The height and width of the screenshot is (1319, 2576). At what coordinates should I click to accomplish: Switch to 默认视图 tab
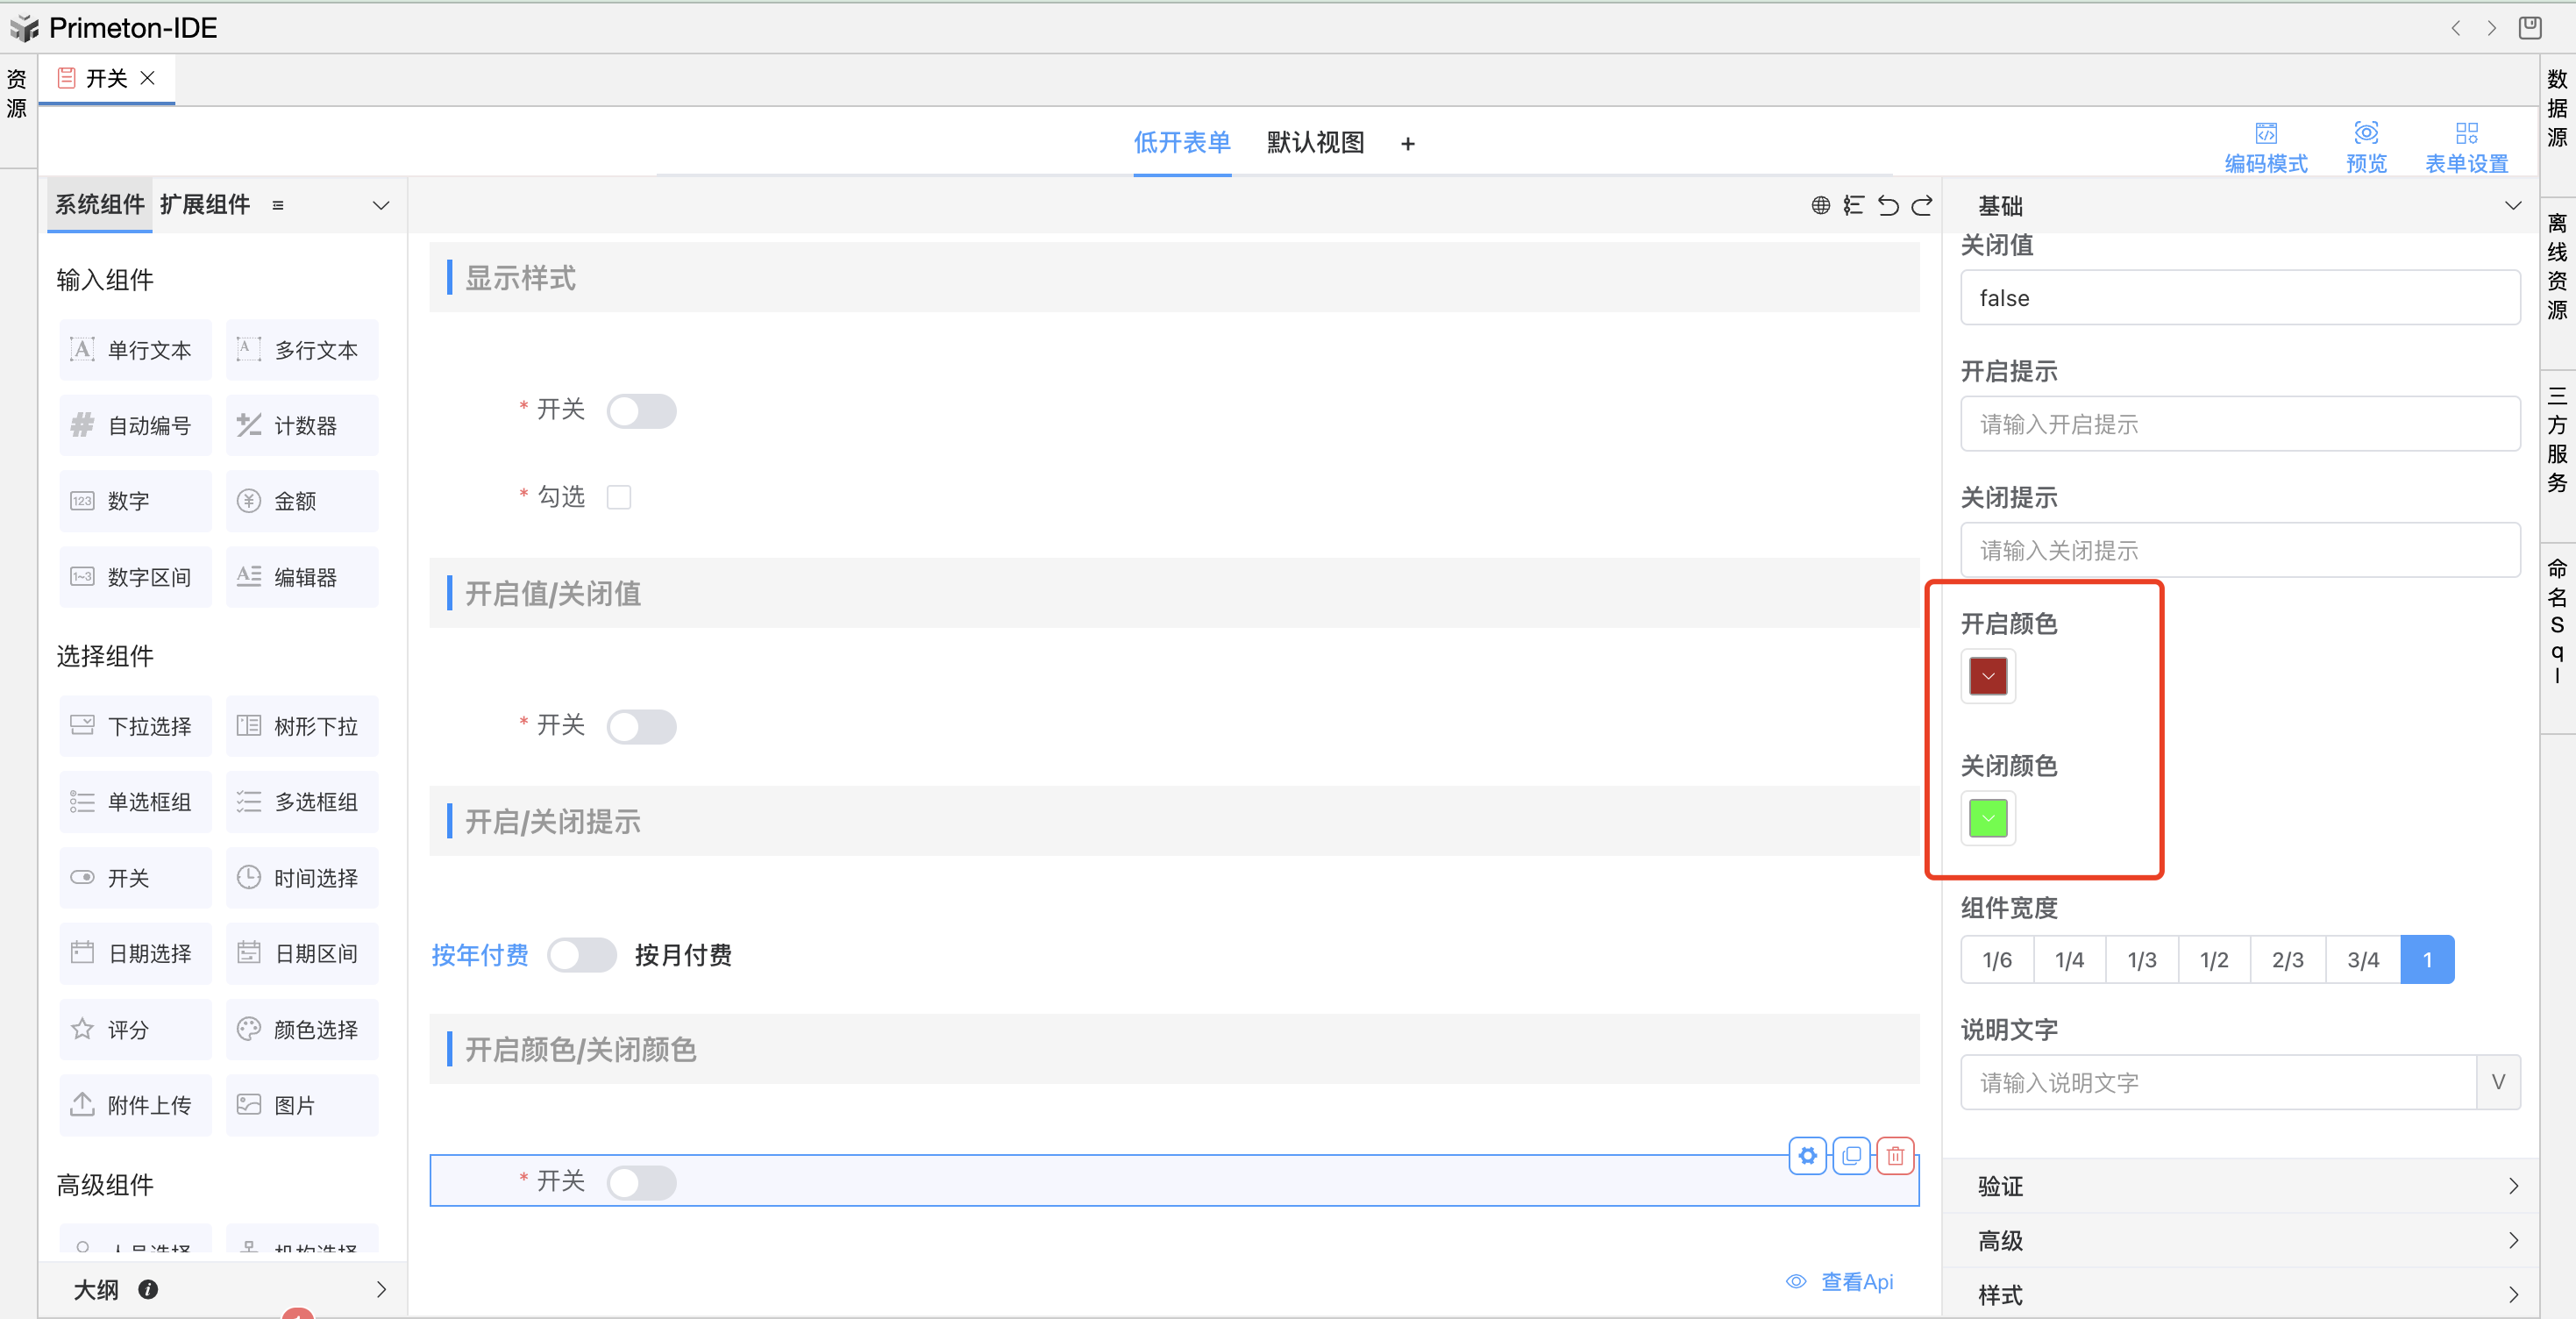point(1314,143)
